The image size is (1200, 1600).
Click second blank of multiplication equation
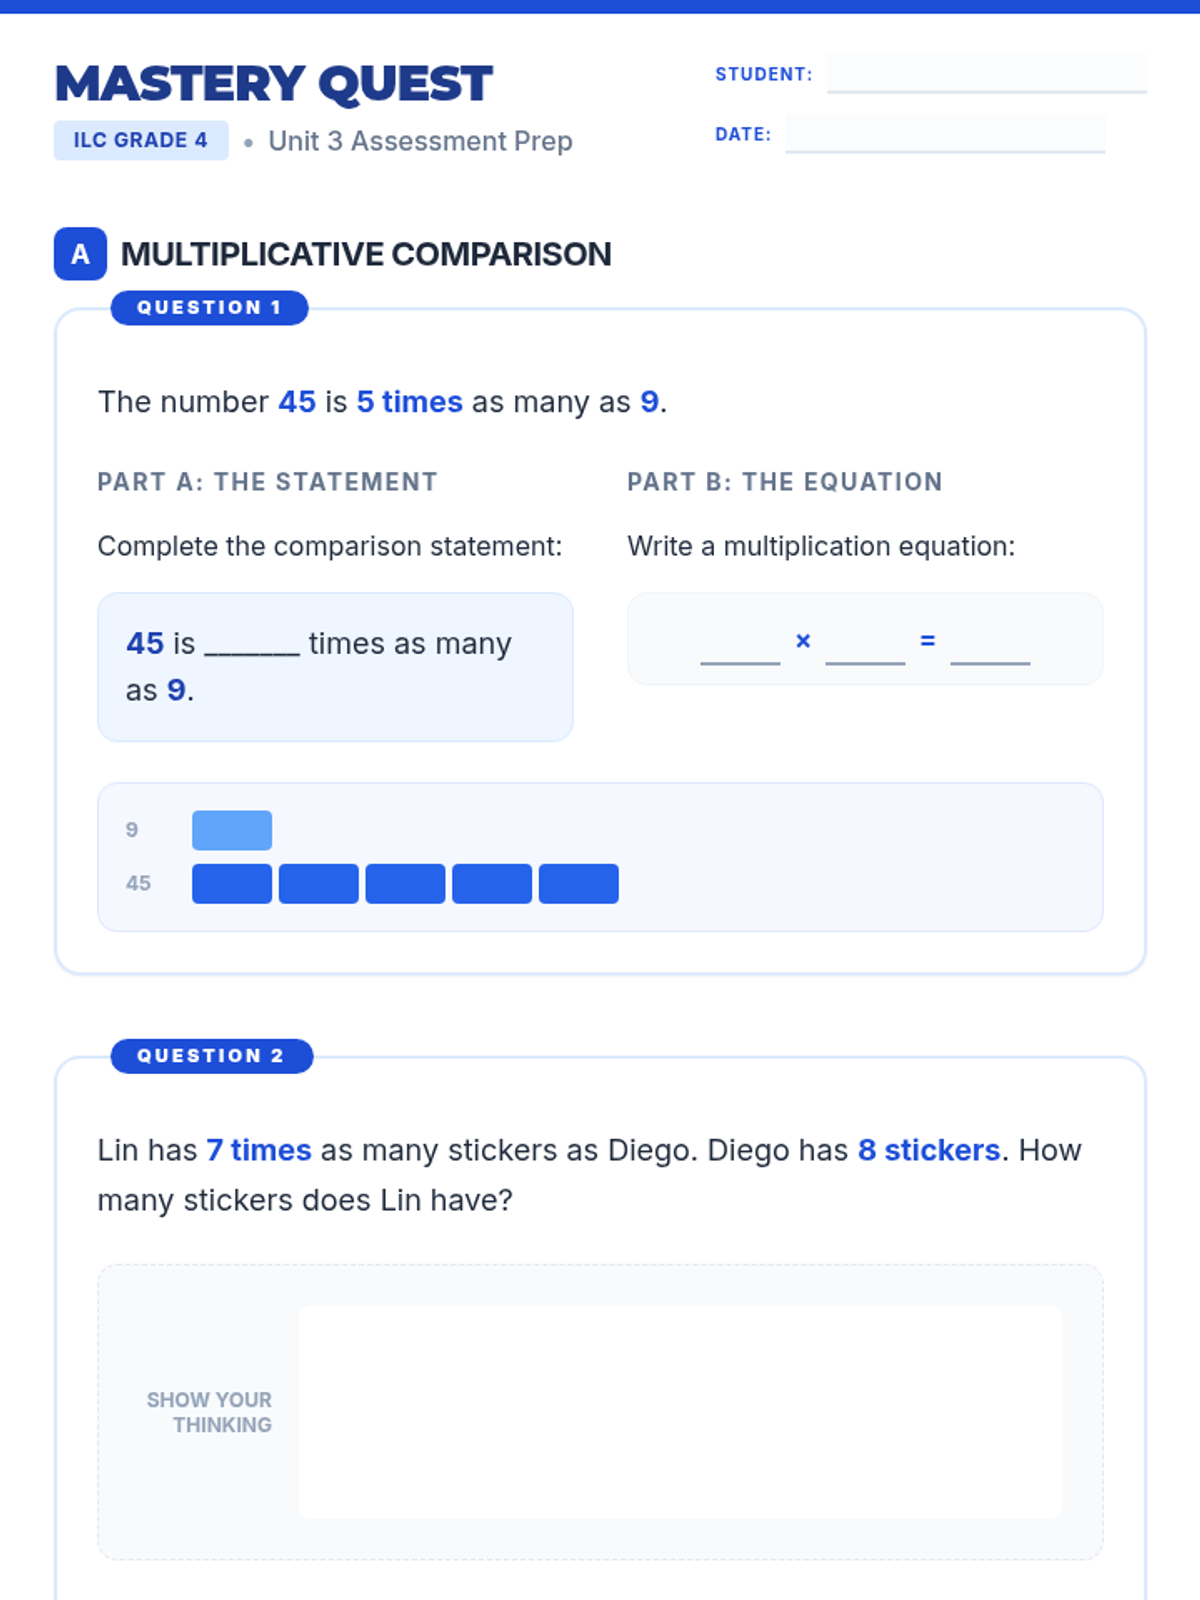coord(865,646)
